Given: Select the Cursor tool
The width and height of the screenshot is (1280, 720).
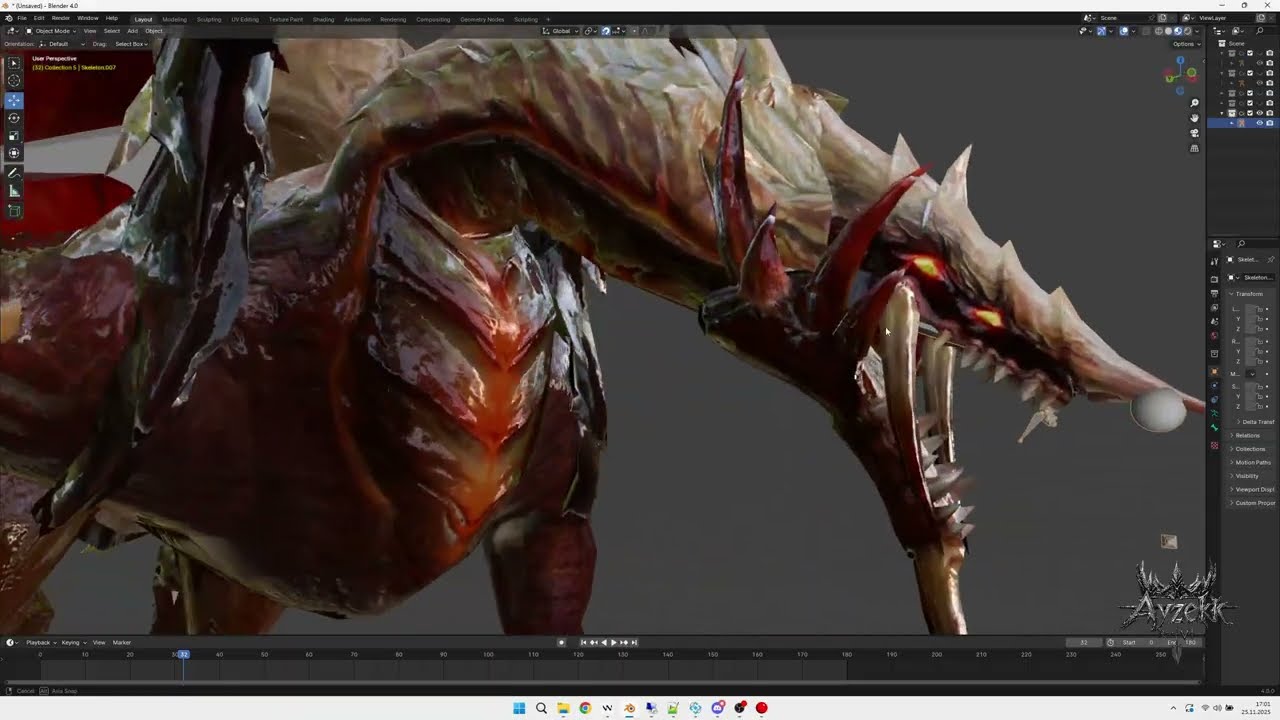Looking at the screenshot, I should pyautogui.click(x=14, y=80).
